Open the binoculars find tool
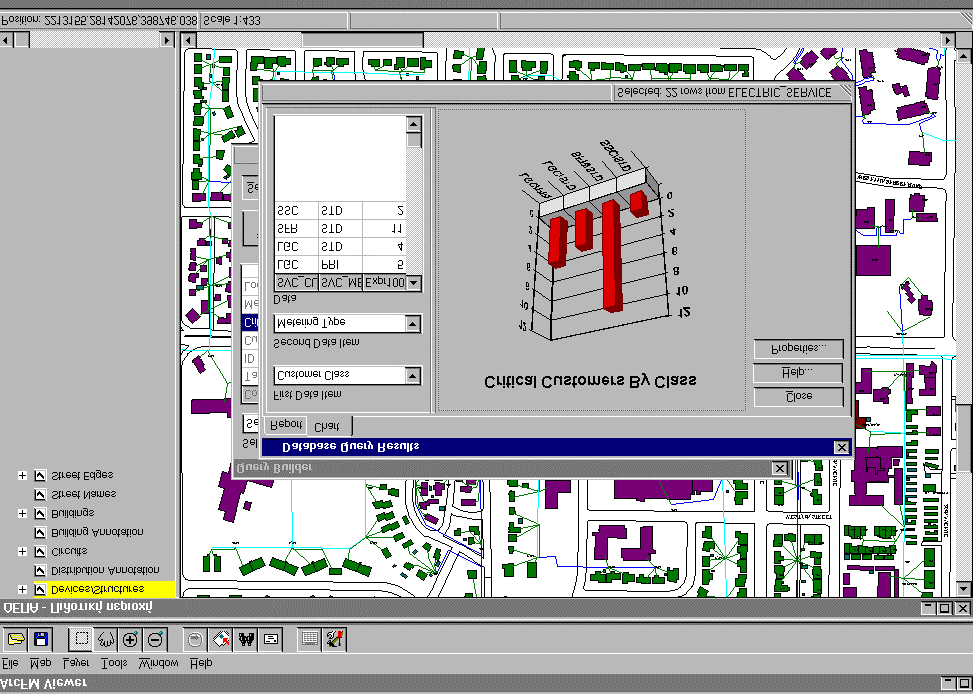Image resolution: width=973 pixels, height=695 pixels. click(246, 639)
